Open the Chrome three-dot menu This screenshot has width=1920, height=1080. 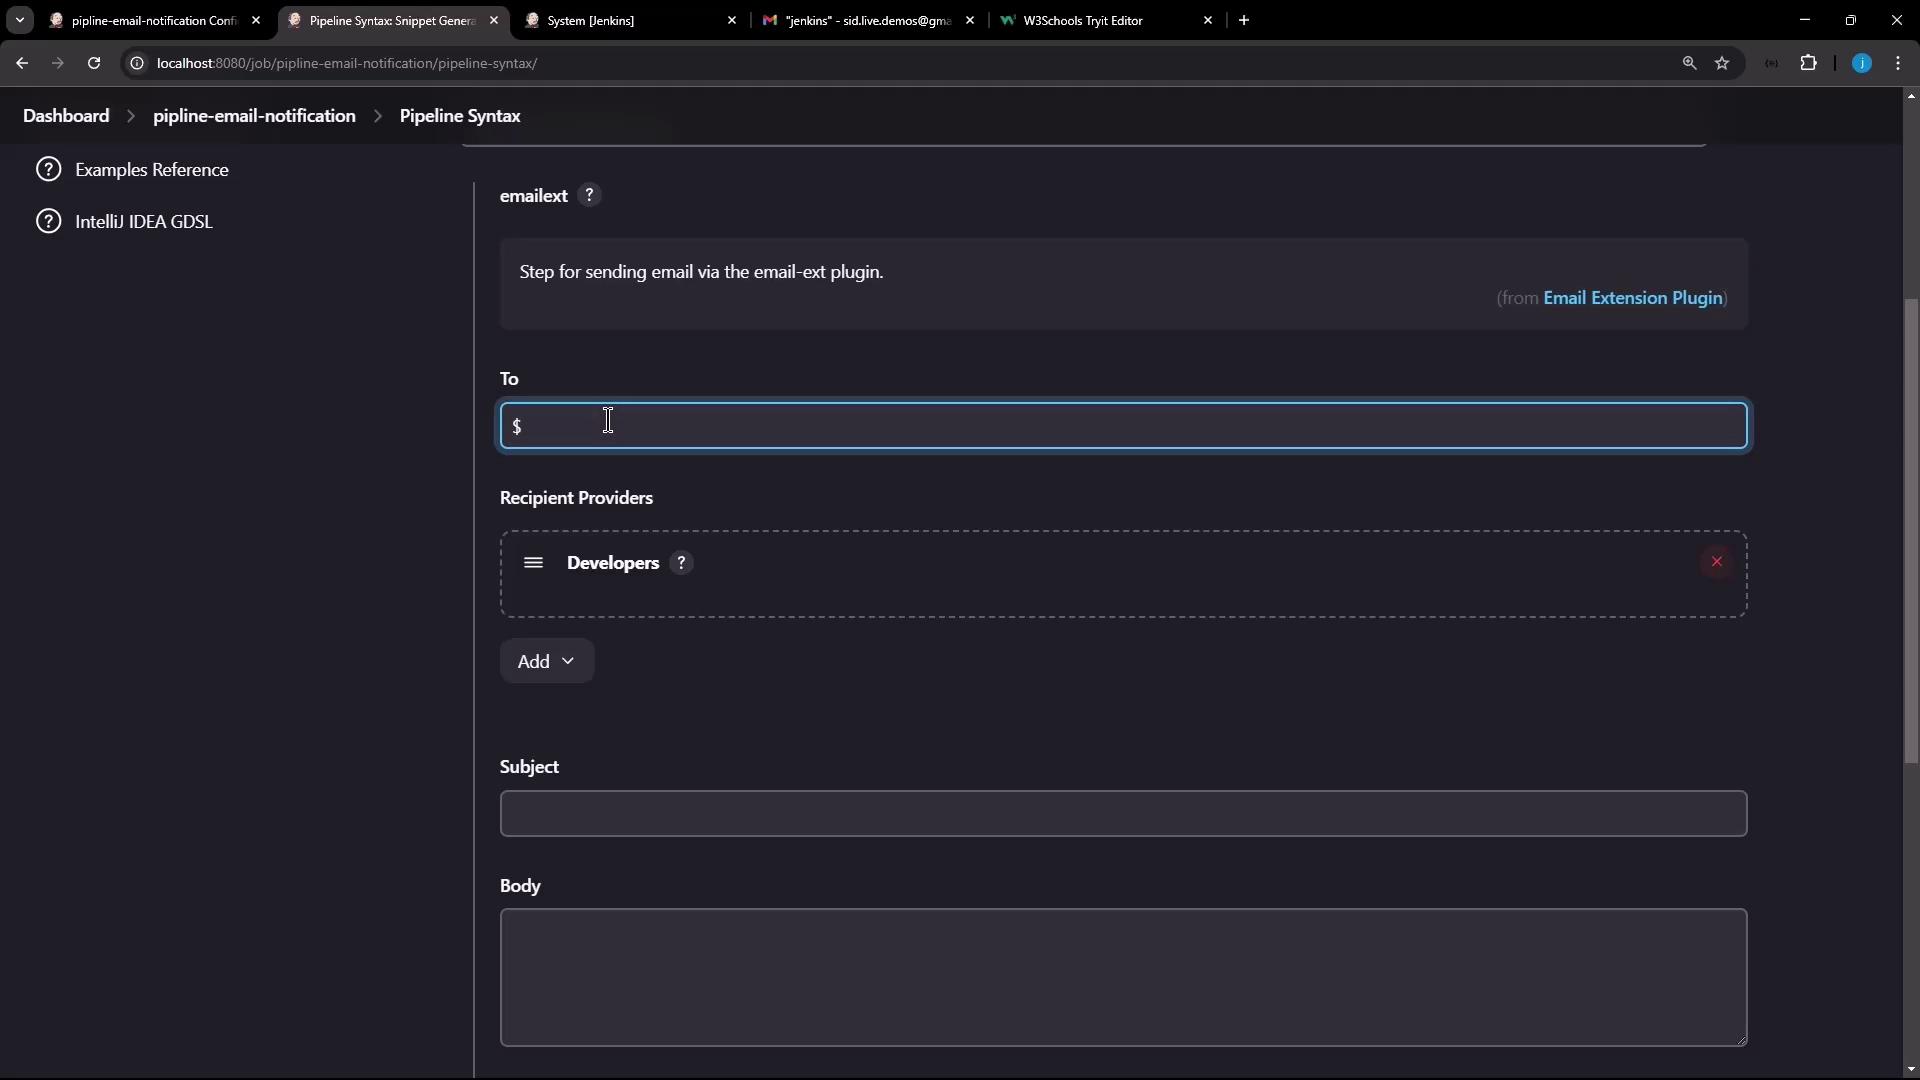pos(1898,63)
